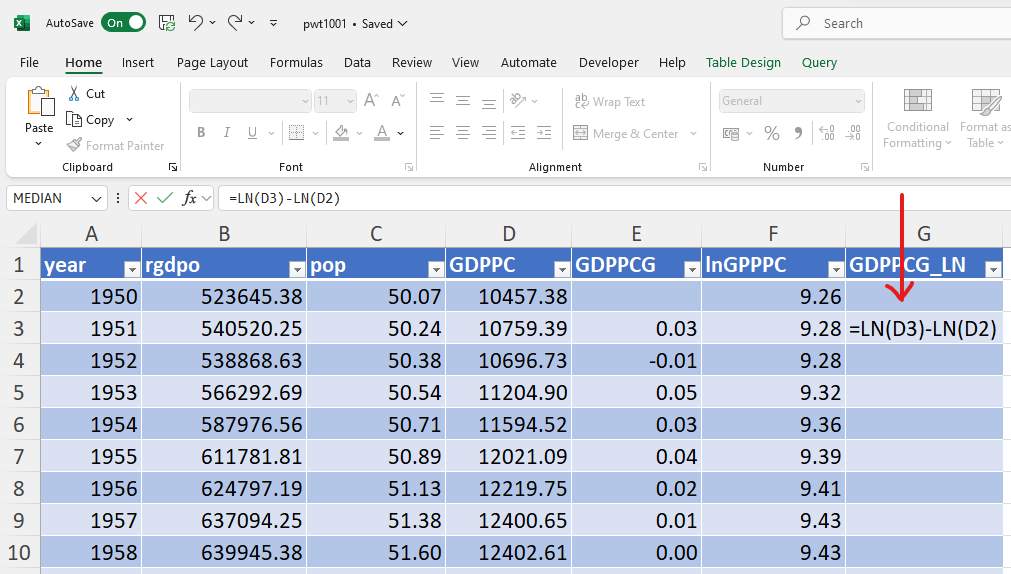The width and height of the screenshot is (1011, 574).
Task: Toggle Italic formatting
Action: 225,133
